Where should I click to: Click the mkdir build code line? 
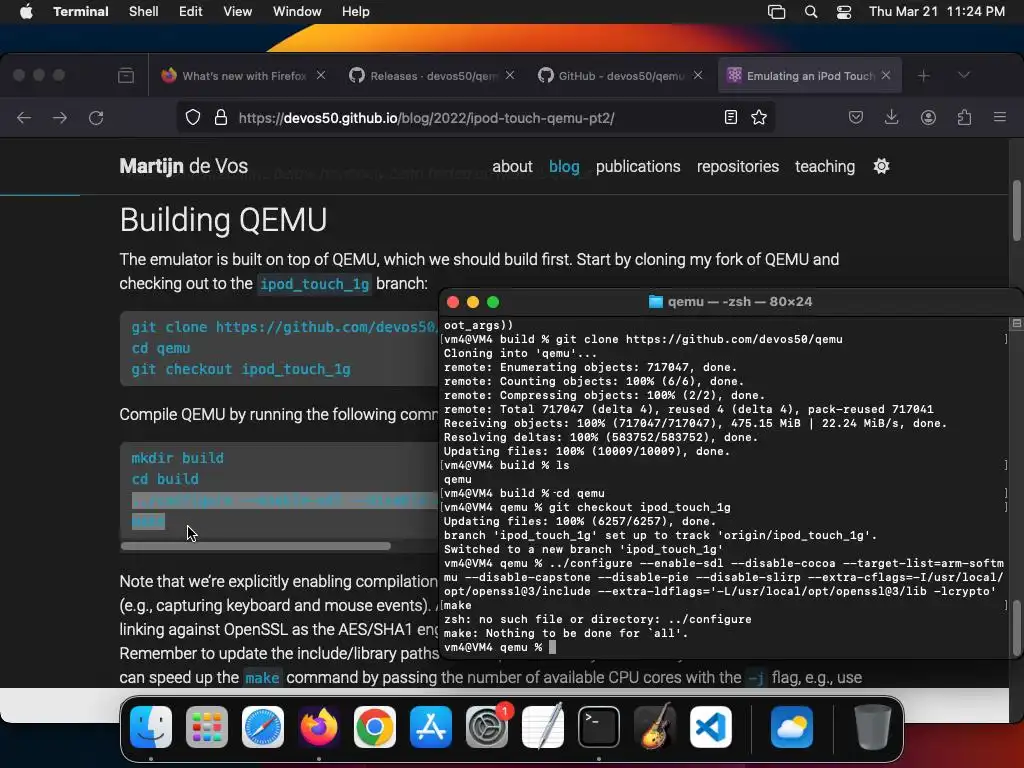[x=178, y=458]
